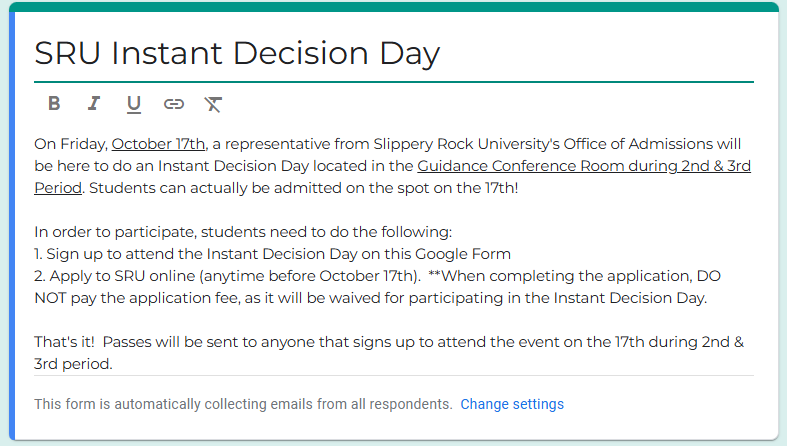Click the underlined 'Guidance Conference Room' text

coord(506,166)
